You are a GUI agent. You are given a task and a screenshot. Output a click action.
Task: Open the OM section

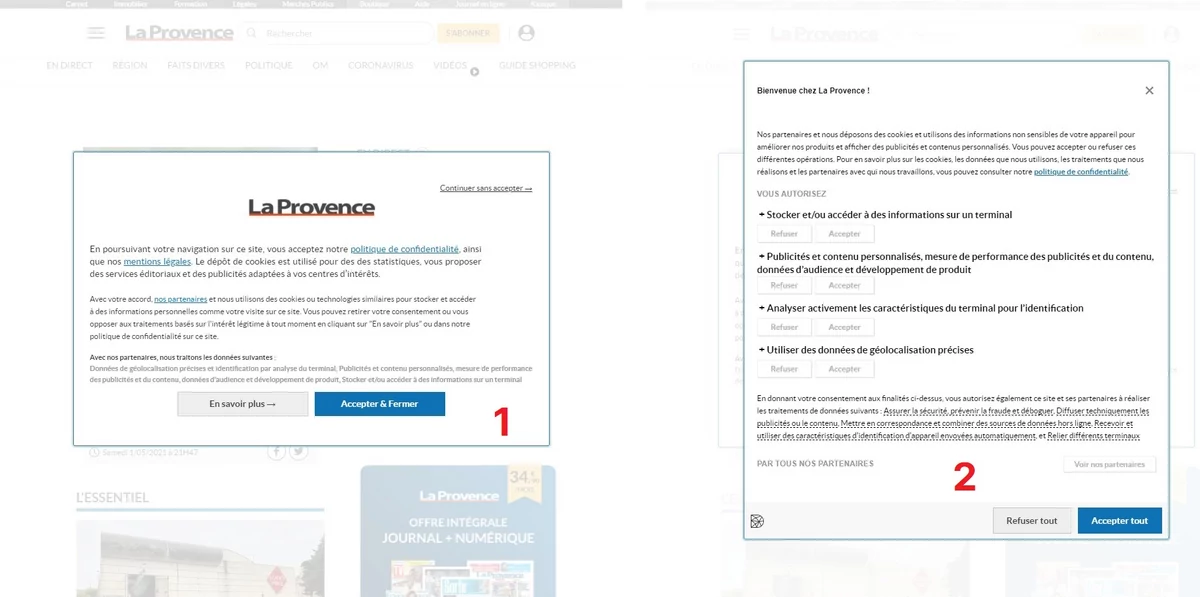tap(320, 66)
